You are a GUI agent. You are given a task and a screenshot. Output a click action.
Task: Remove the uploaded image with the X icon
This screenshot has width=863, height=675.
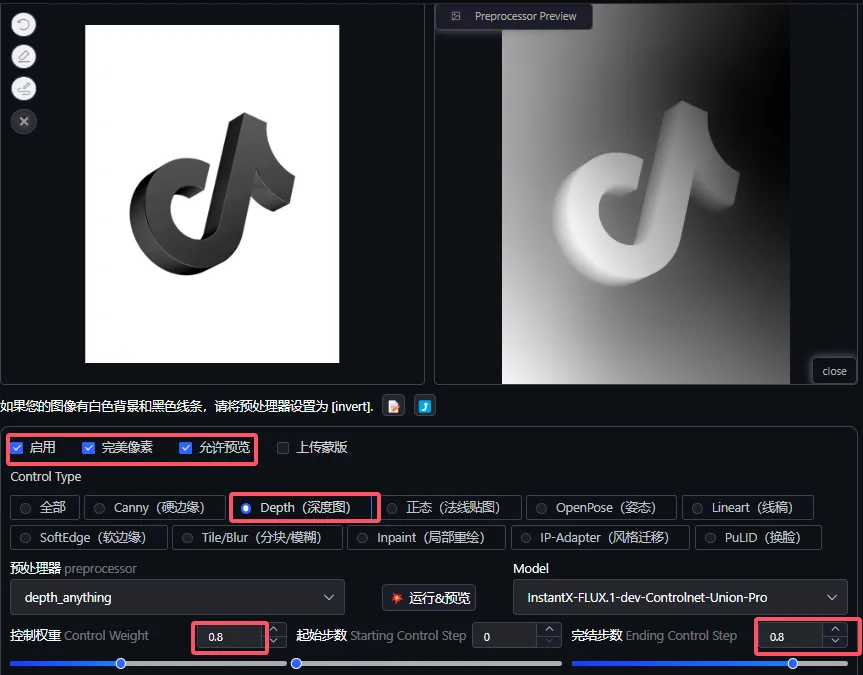tap(24, 121)
